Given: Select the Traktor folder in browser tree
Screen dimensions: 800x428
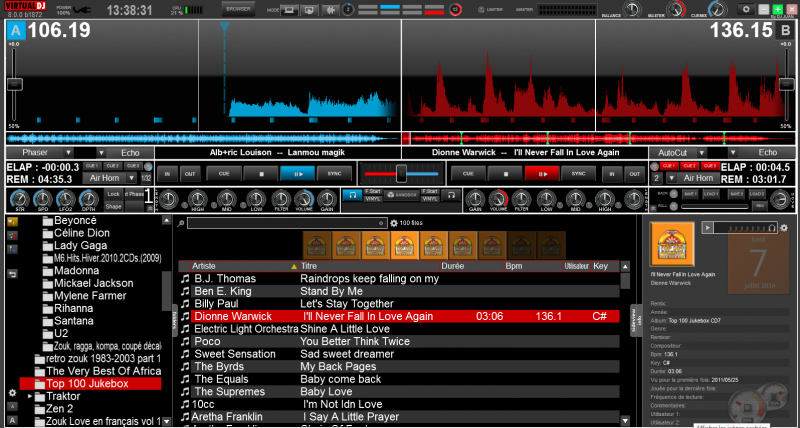Looking at the screenshot, I should pos(66,396).
